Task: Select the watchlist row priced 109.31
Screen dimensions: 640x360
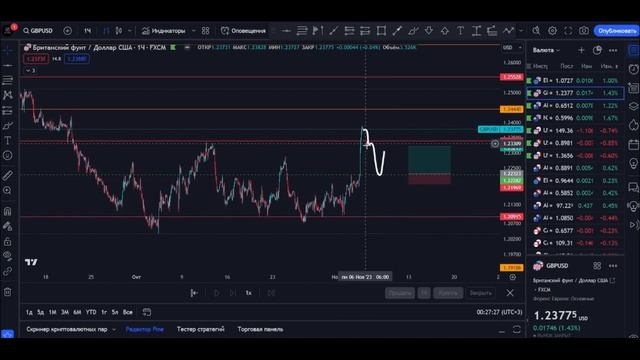Action: pyautogui.click(x=575, y=243)
